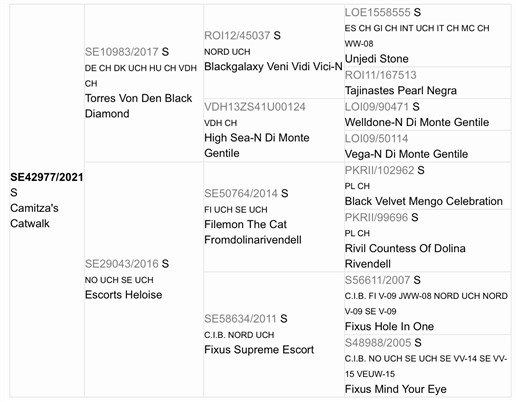Follow the S48988/2005 registration link

click(378, 342)
